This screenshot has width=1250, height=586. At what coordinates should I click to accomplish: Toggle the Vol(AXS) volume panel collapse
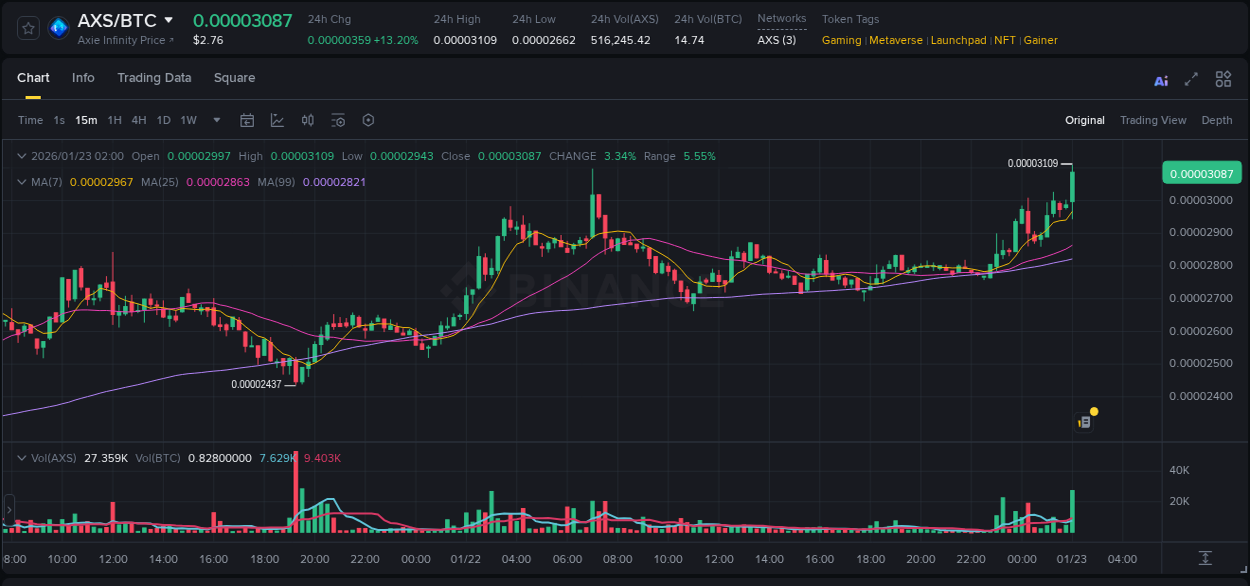point(22,457)
